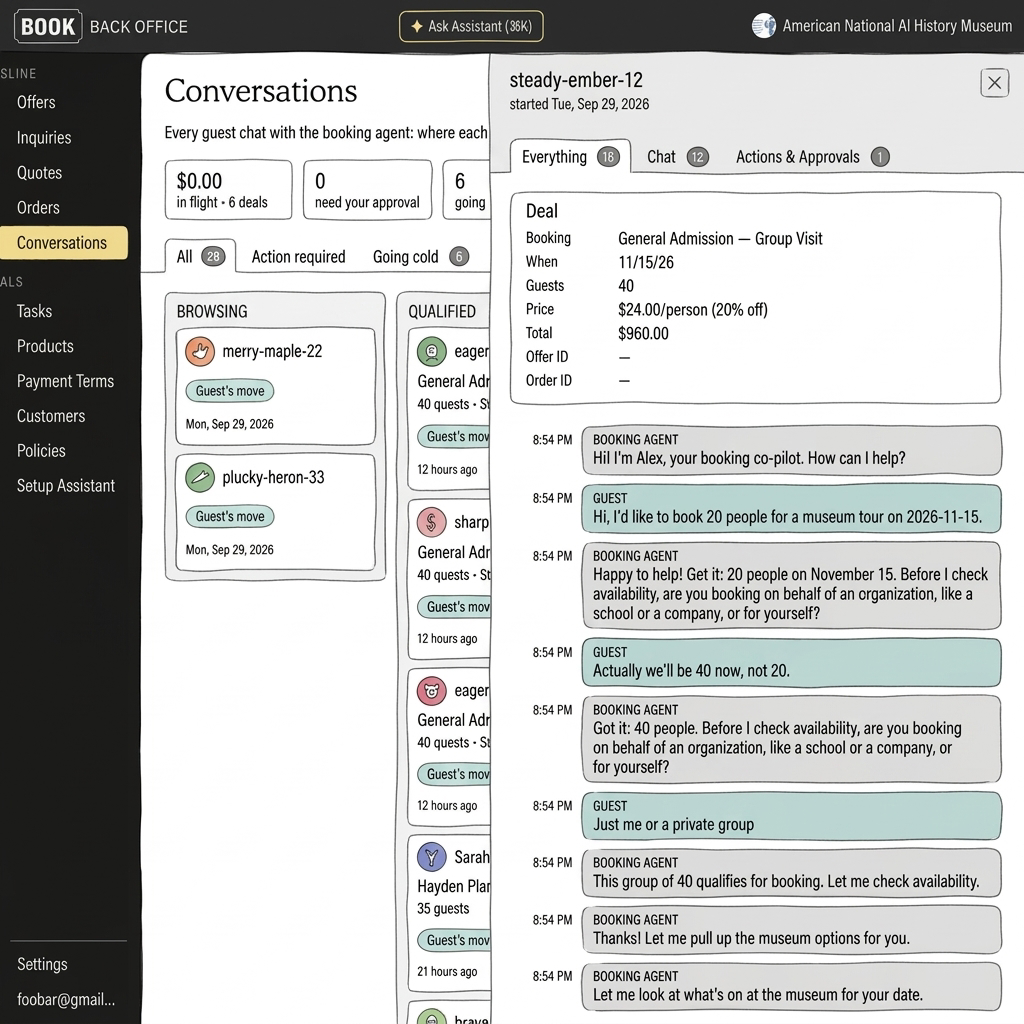Open the merry-maple-22 conversation card
Image resolution: width=1024 pixels, height=1024 pixels.
tap(276, 387)
